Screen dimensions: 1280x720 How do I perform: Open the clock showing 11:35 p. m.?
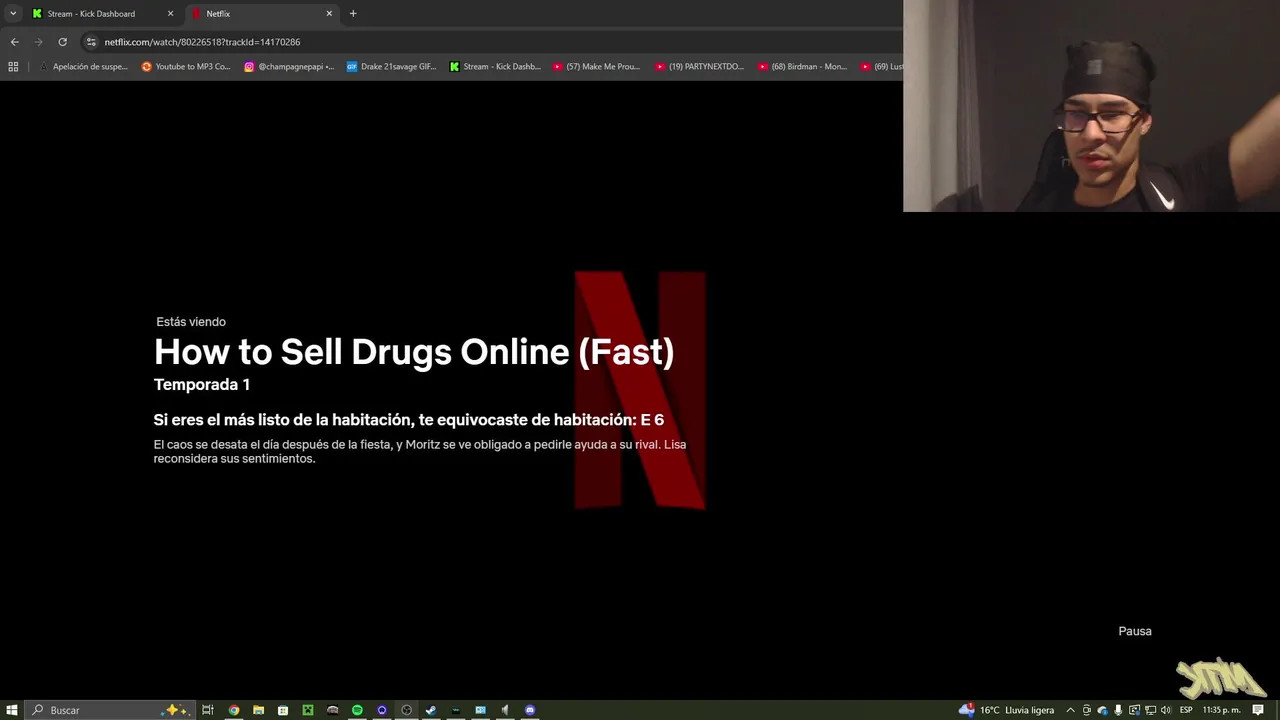1222,710
